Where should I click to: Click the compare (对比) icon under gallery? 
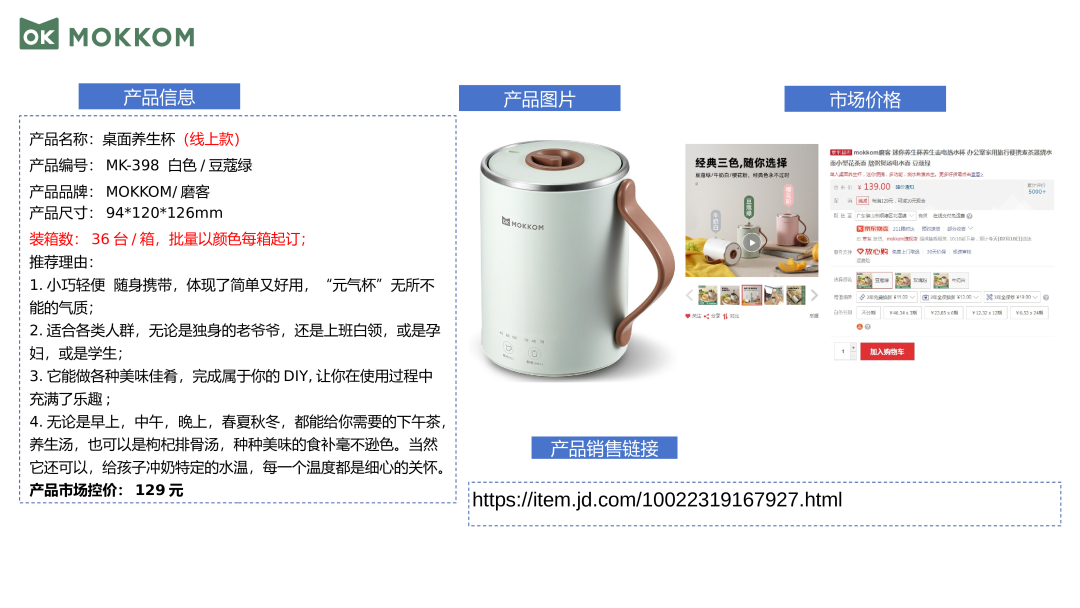725,316
